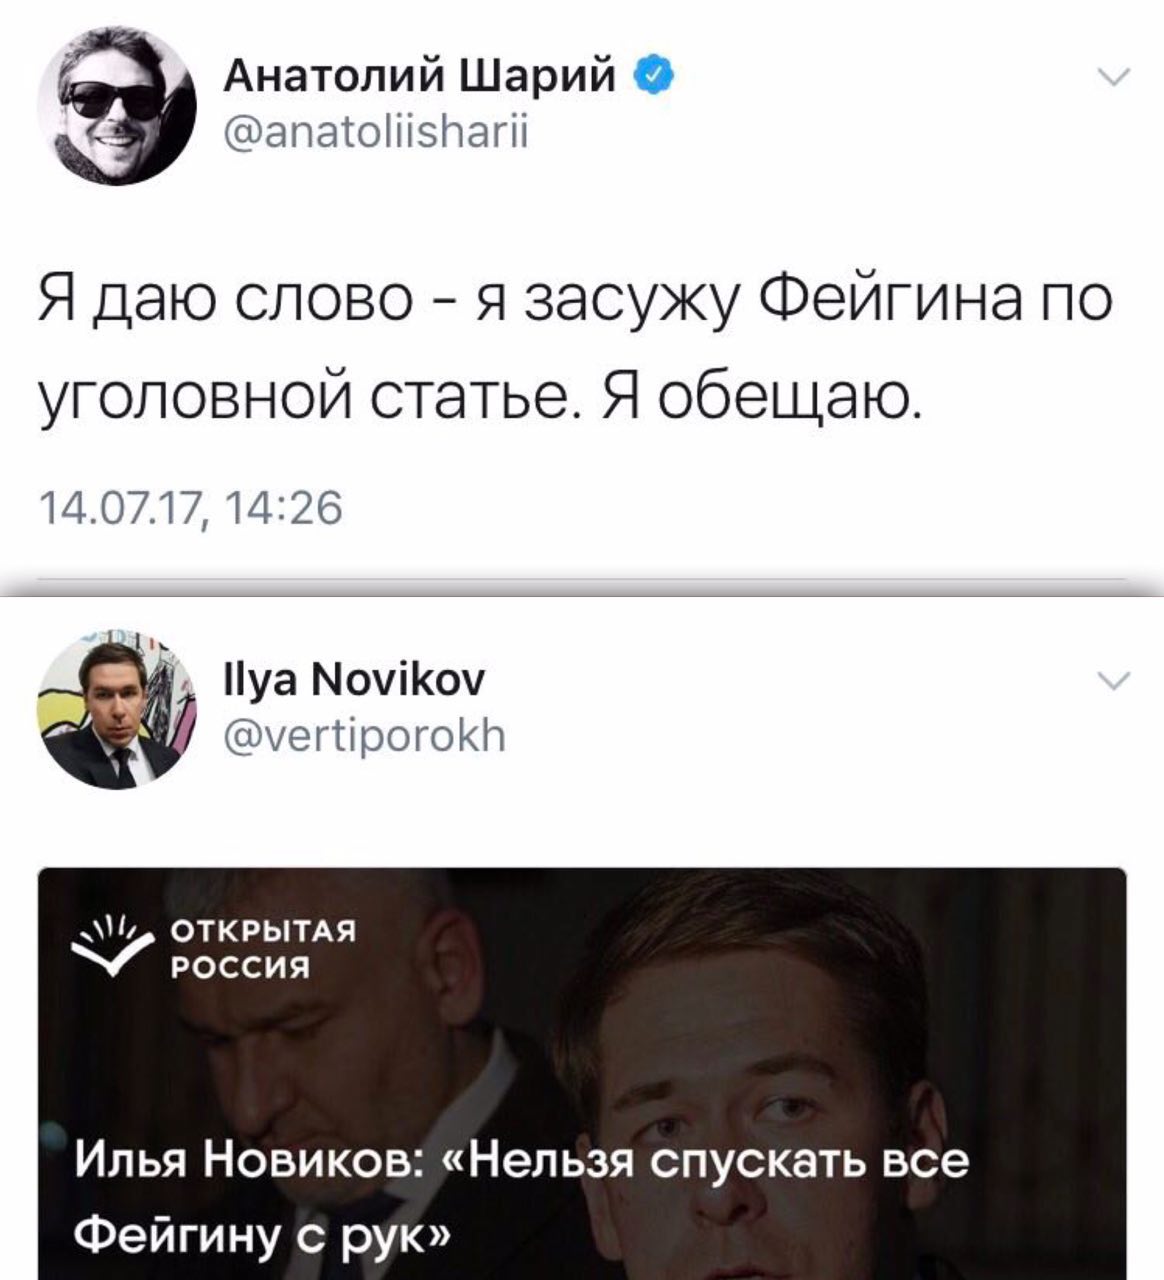Click the Ilya Novikov display name
Screen dimensions: 1164x1280
click(x=354, y=680)
